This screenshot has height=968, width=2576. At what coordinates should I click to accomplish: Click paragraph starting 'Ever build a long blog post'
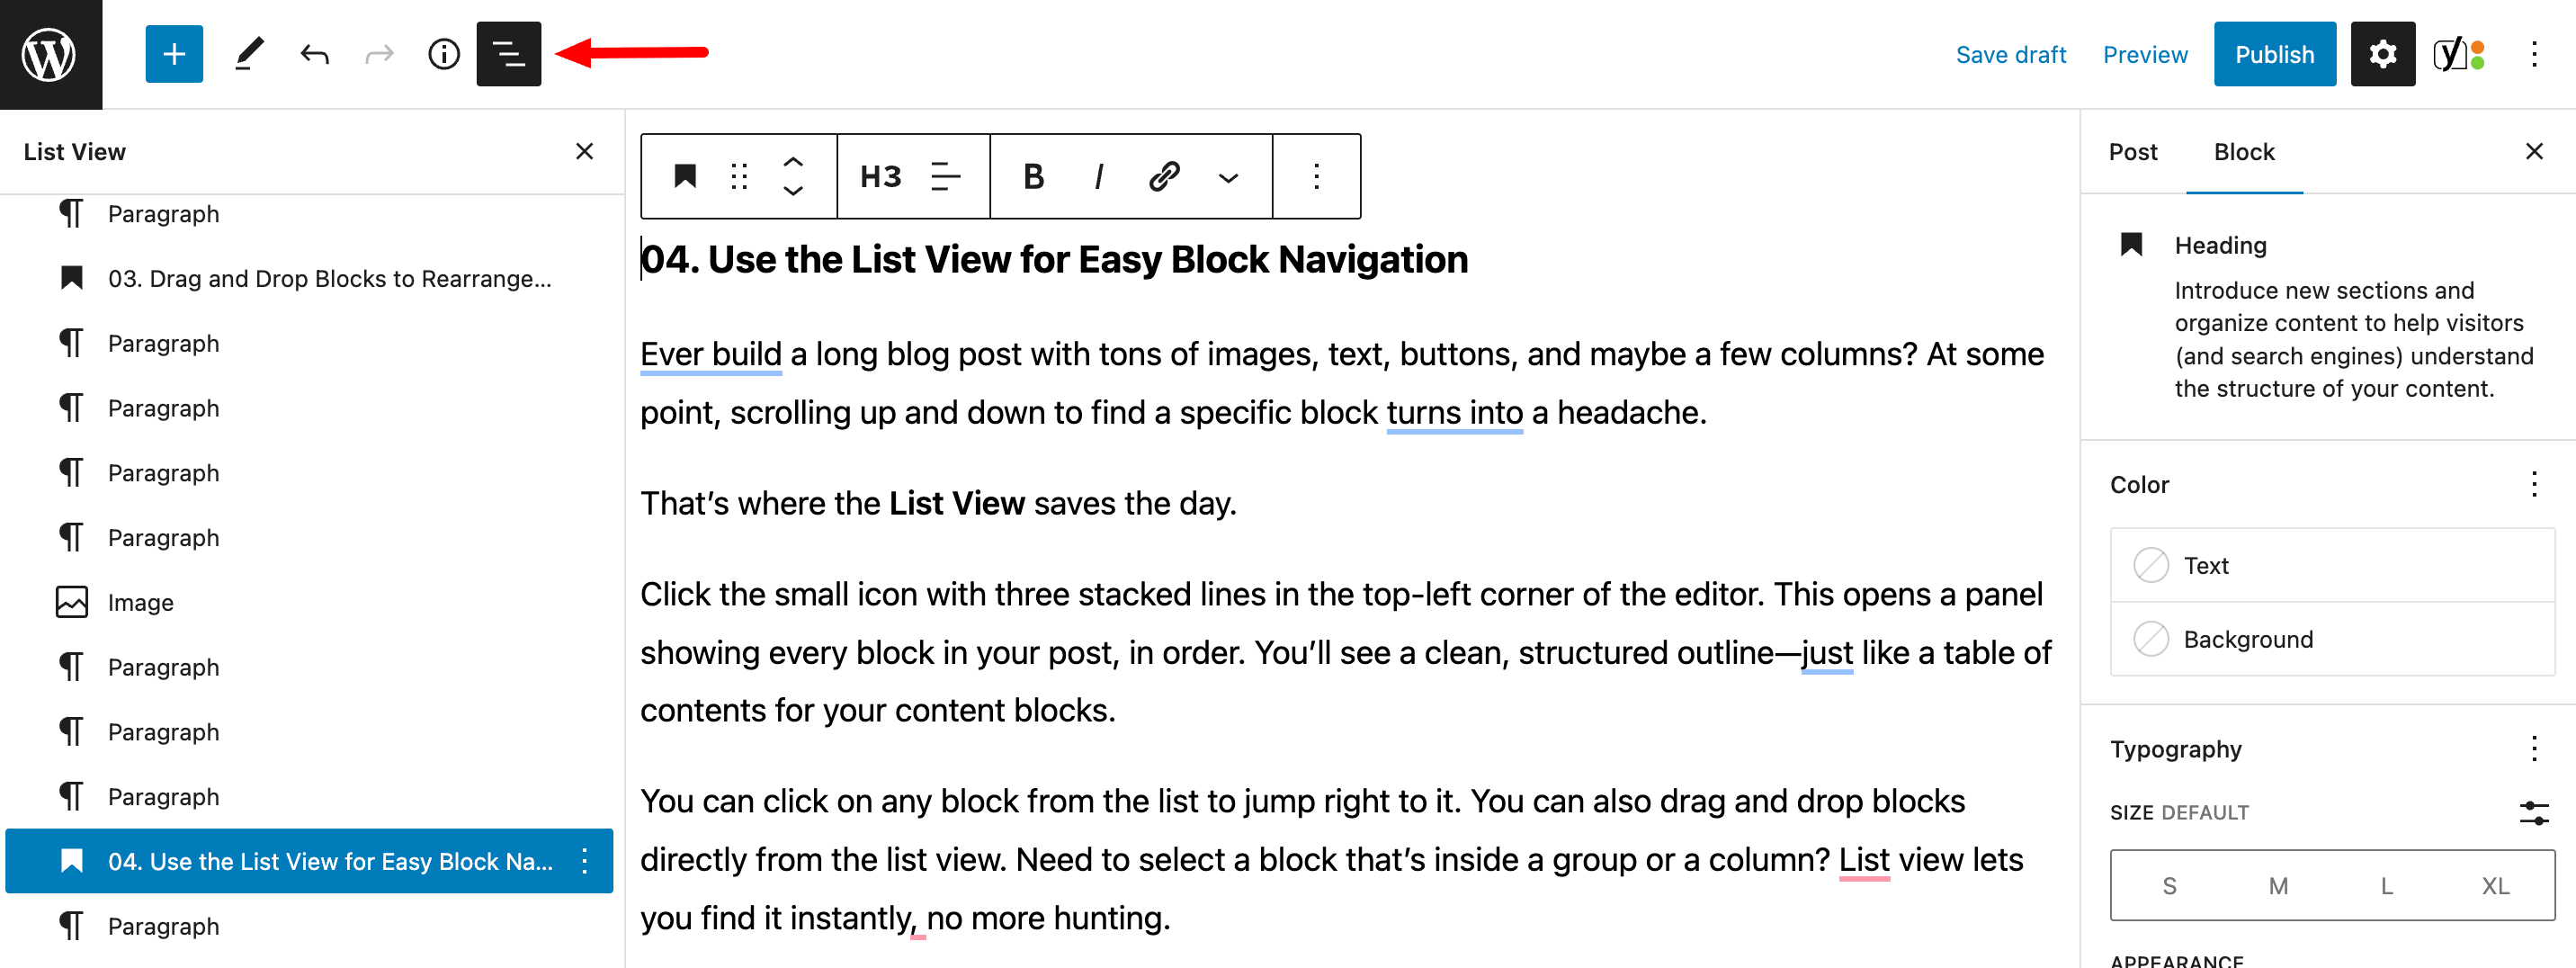coord(1342,383)
